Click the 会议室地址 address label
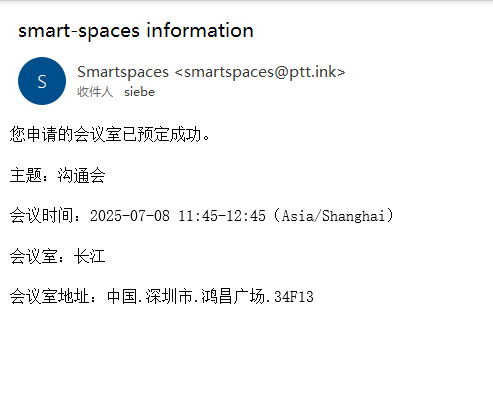 tap(50, 296)
